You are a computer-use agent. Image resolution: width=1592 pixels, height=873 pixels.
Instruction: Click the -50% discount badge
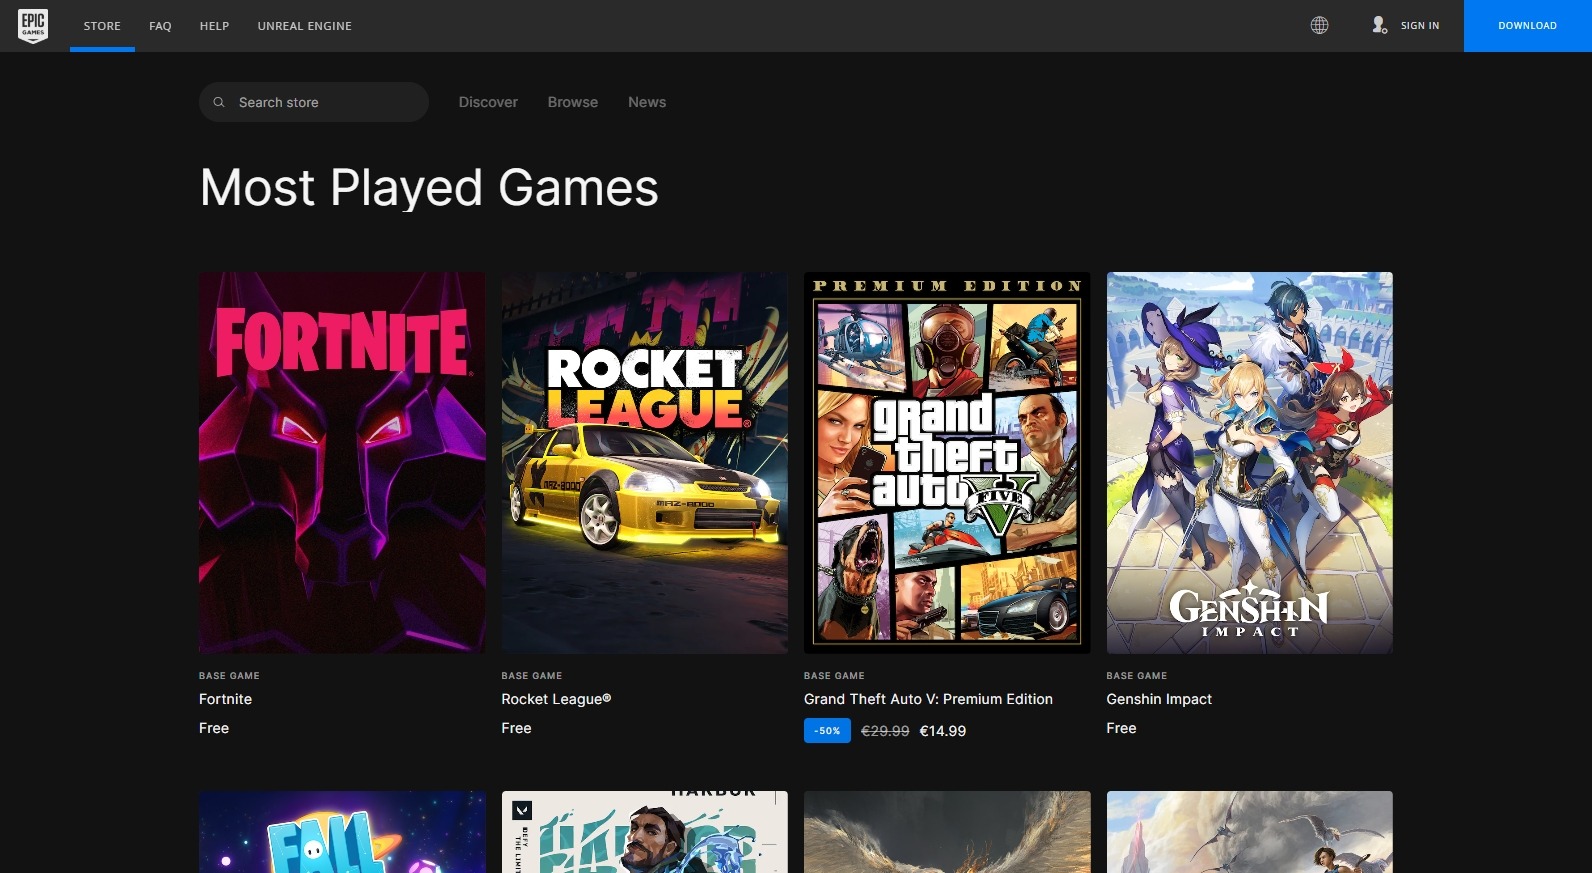[x=827, y=731]
